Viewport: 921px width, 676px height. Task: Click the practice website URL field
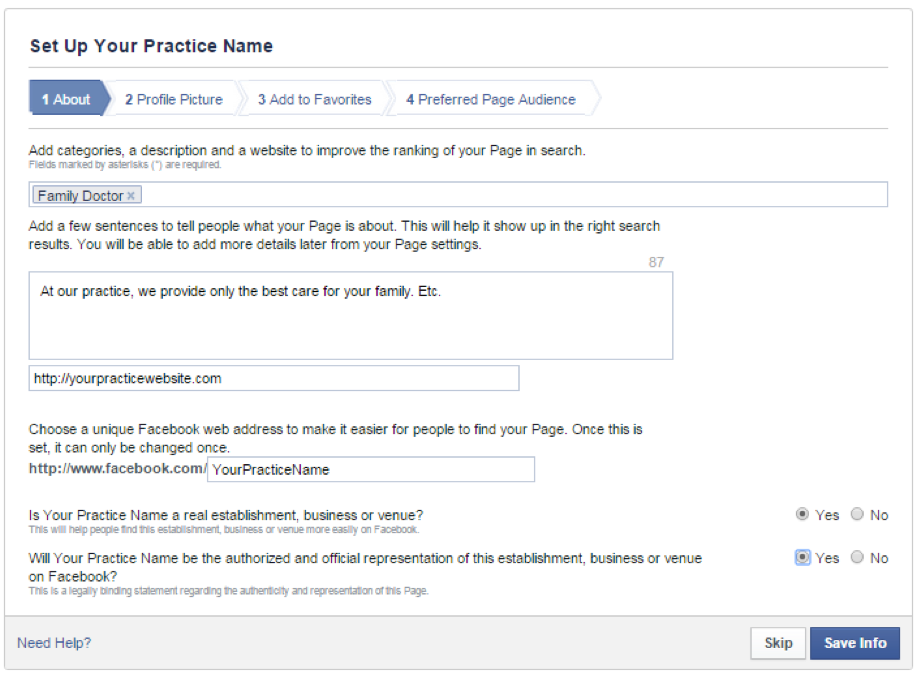[x=274, y=378]
